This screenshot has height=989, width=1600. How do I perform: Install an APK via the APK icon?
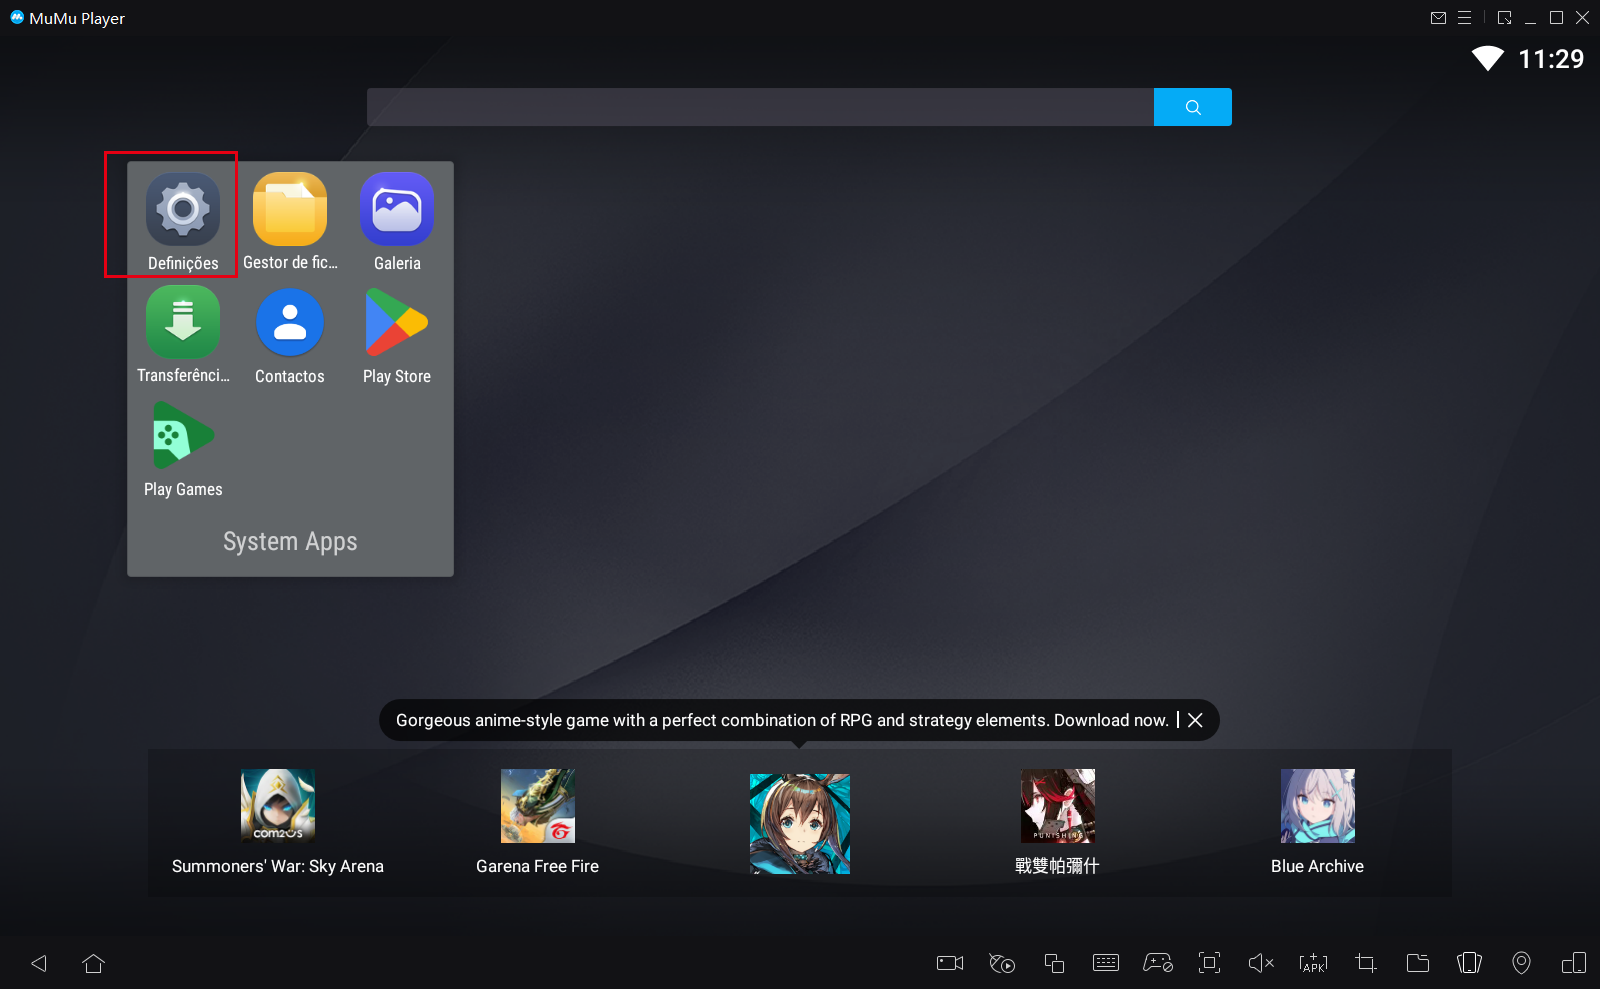(1314, 963)
